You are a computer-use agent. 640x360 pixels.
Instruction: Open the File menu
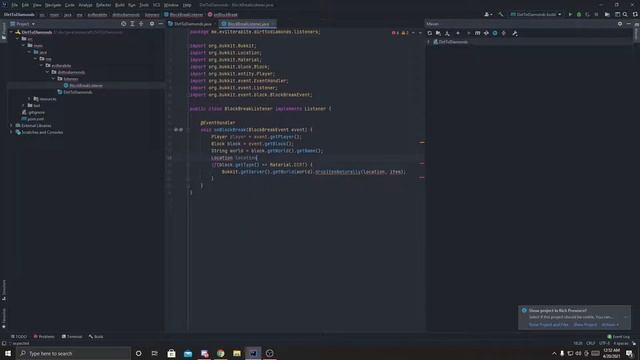(15, 5)
